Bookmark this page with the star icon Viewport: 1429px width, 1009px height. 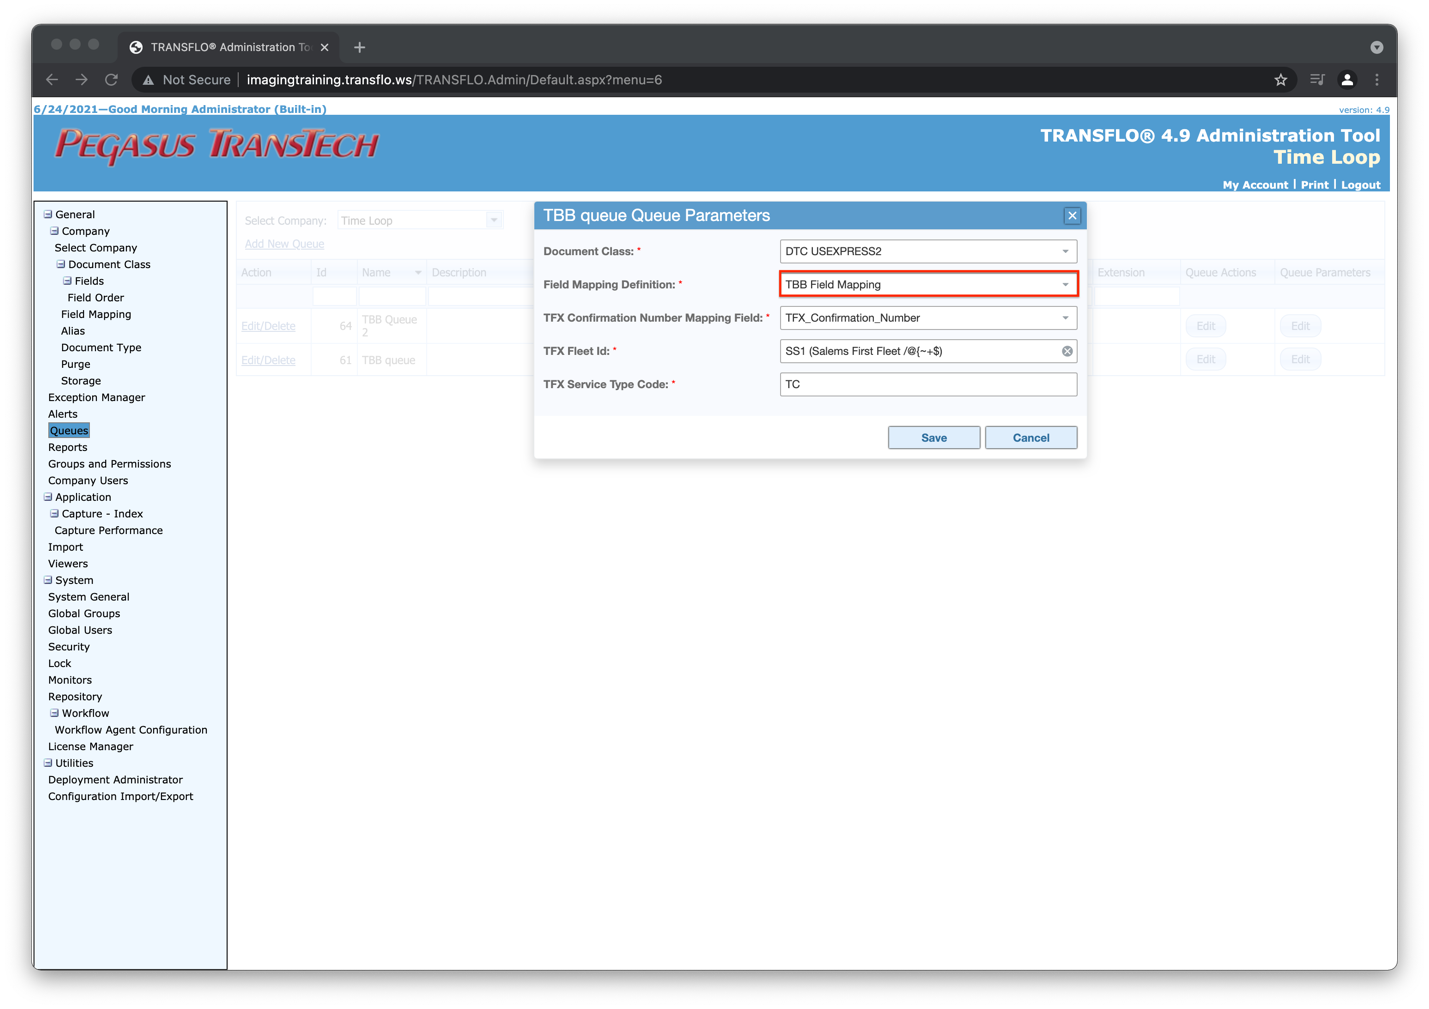pos(1281,80)
